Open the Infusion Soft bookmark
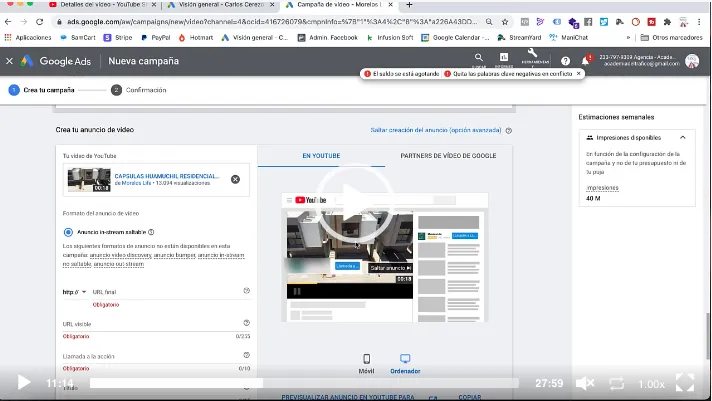This screenshot has height=401, width=712. tap(390, 38)
